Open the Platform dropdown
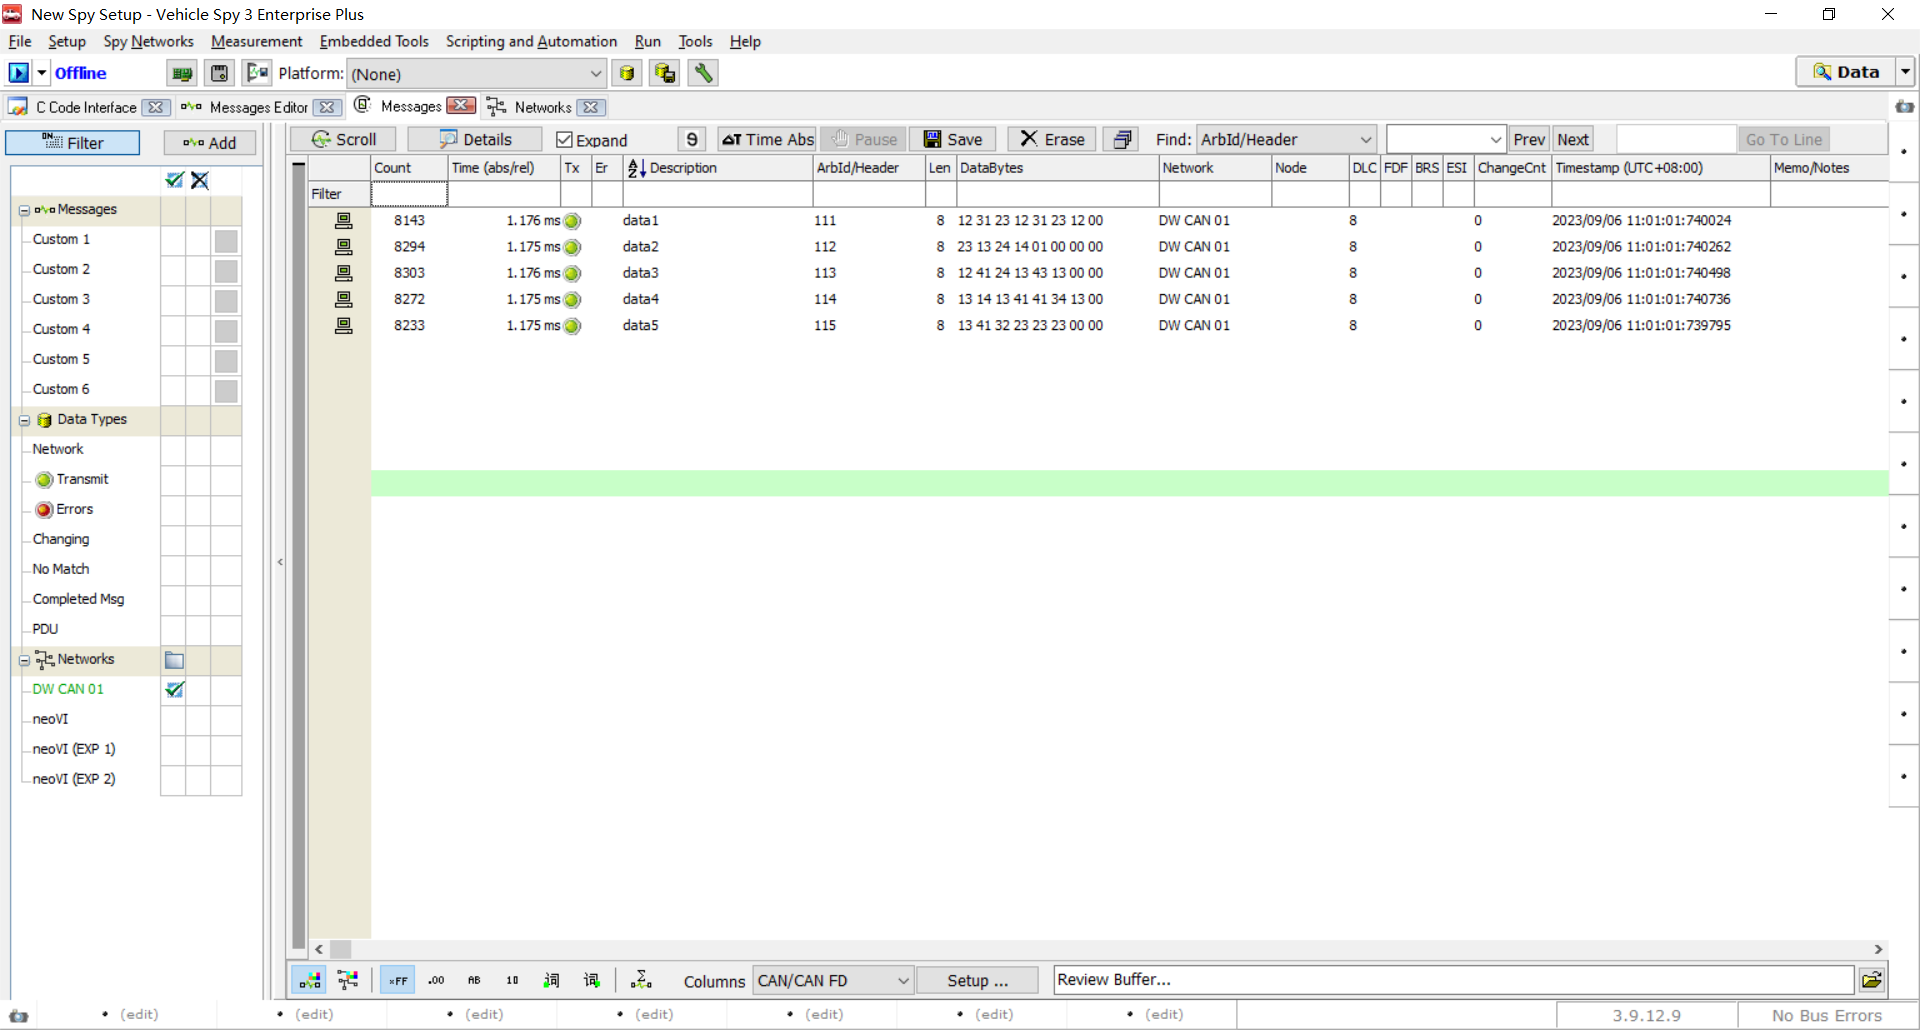The image size is (1920, 1030). click(595, 74)
